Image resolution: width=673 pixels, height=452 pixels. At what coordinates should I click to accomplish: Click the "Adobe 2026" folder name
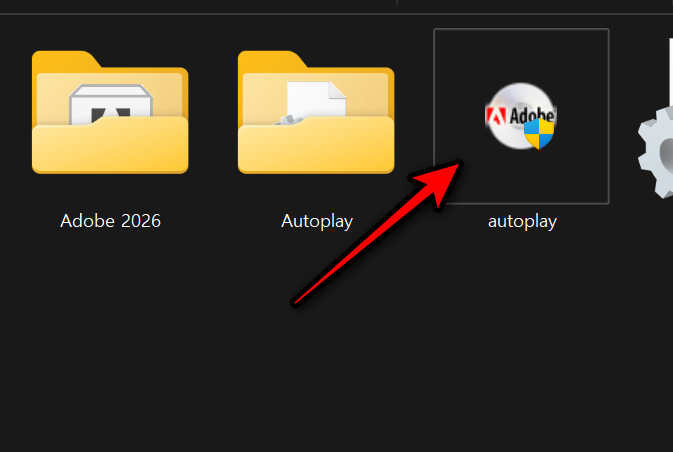tap(110, 221)
